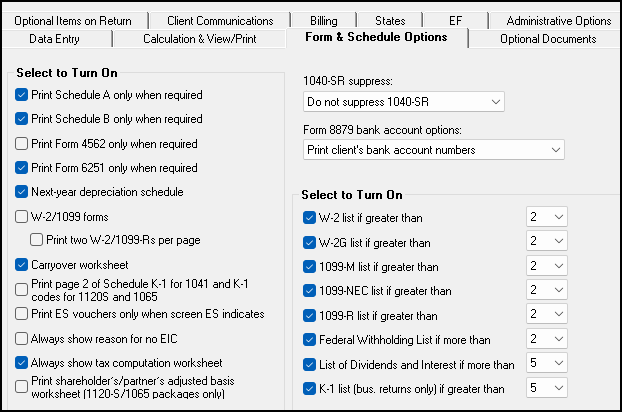Check Print two W-2/1099-Rs per page
Screen dimensions: 622x412
pos(38,240)
